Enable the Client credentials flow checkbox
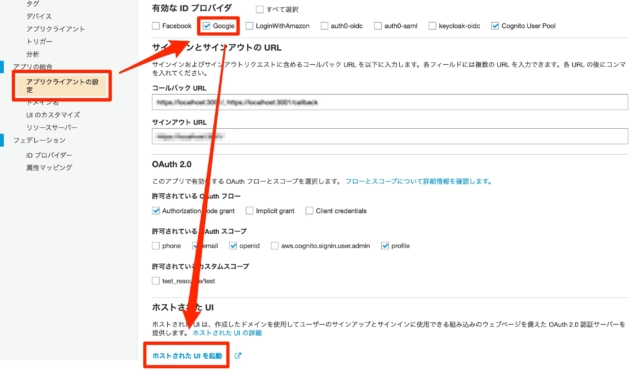 pos(309,211)
